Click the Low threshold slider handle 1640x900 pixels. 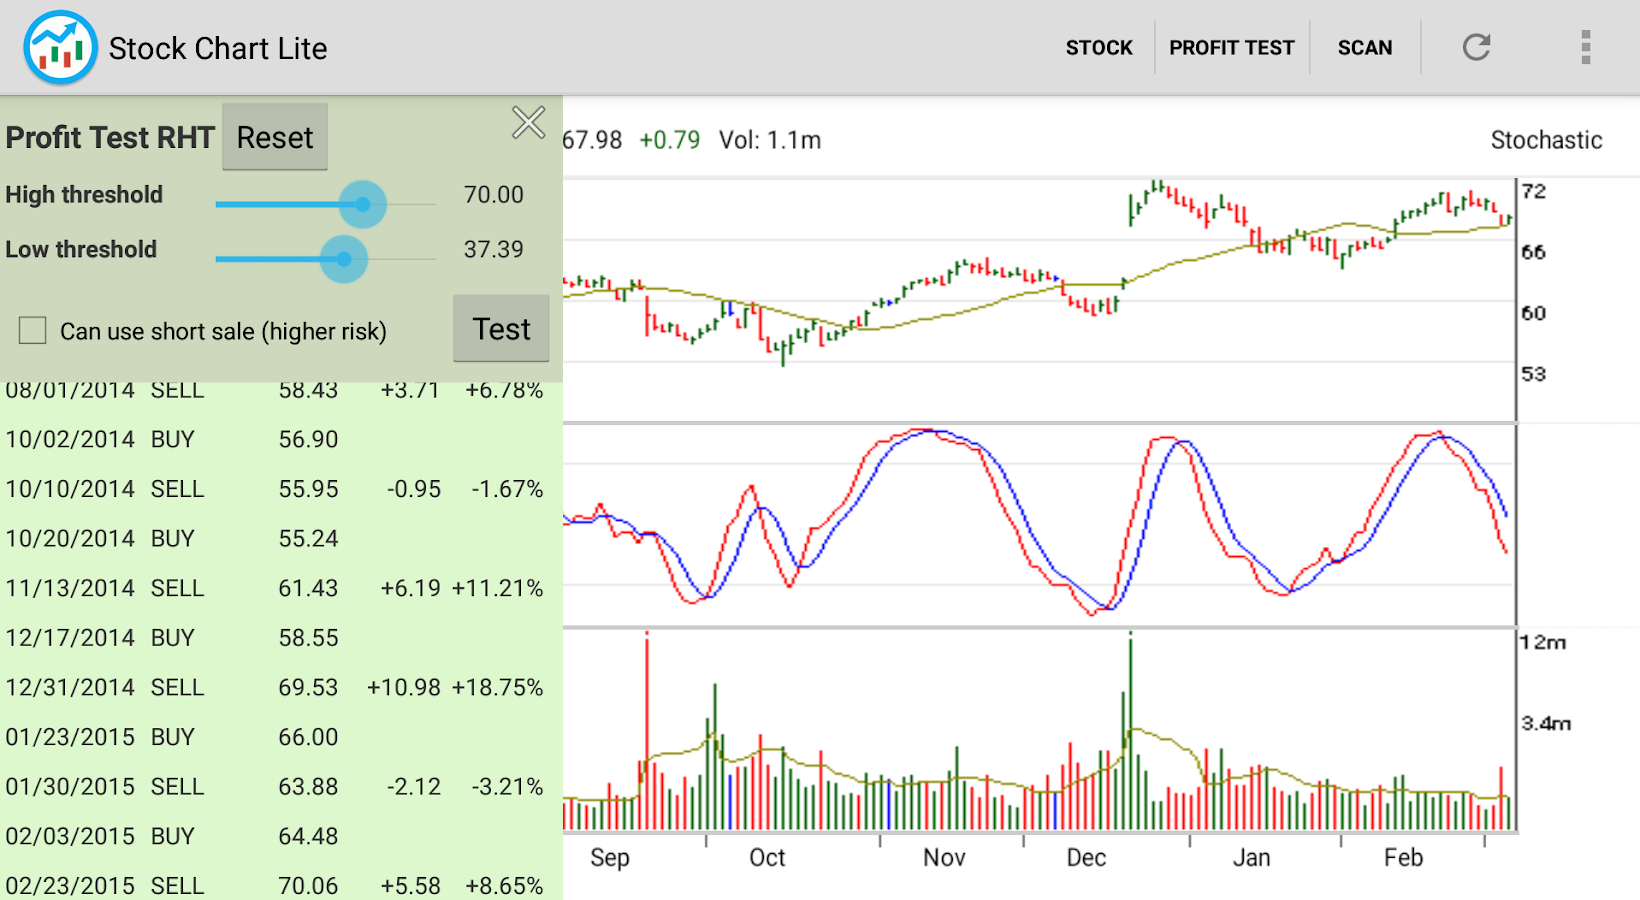(344, 259)
